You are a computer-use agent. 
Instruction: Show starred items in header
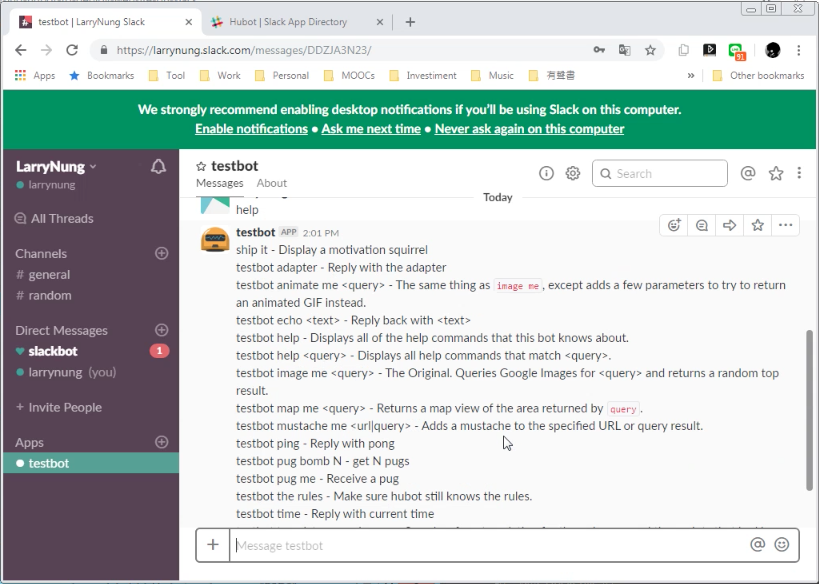(776, 173)
